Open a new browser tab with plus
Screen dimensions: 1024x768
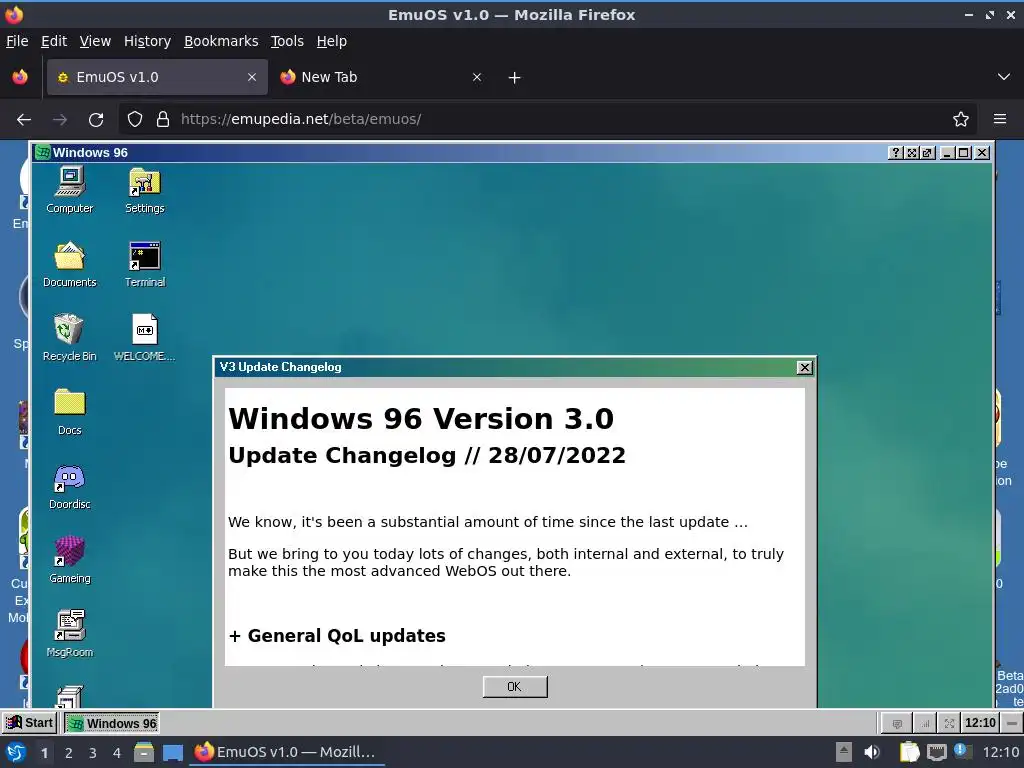(515, 78)
